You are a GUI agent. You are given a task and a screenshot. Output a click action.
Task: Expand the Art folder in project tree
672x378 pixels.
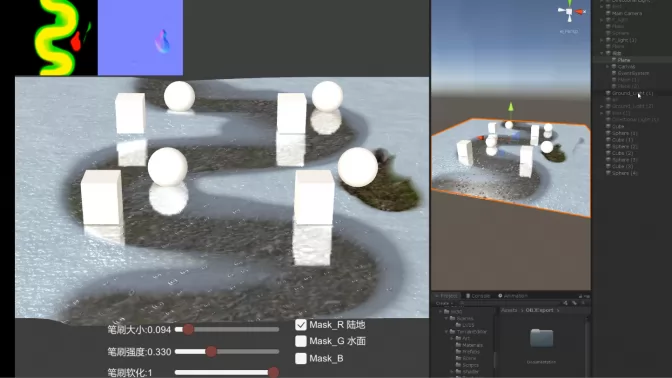coord(452,338)
